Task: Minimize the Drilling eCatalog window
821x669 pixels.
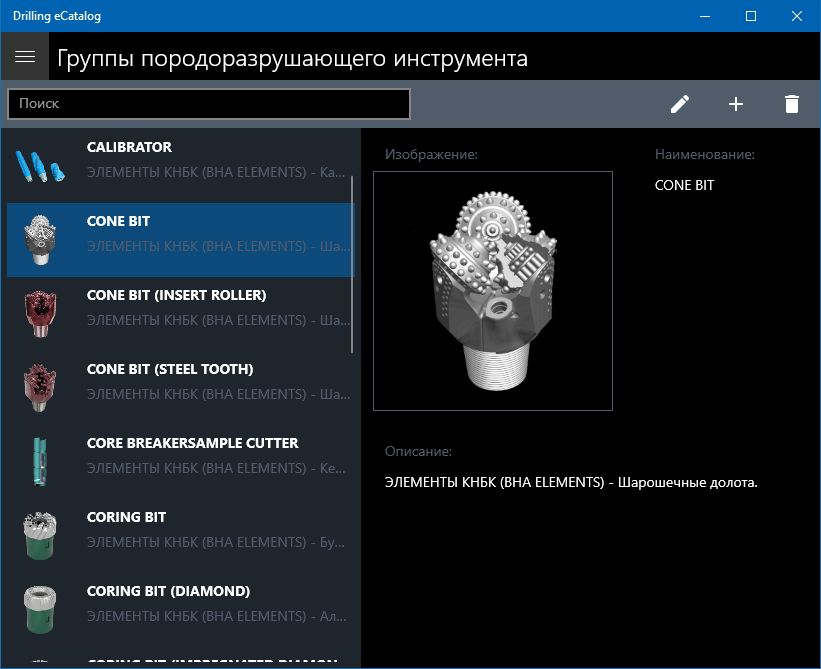Action: [x=705, y=16]
